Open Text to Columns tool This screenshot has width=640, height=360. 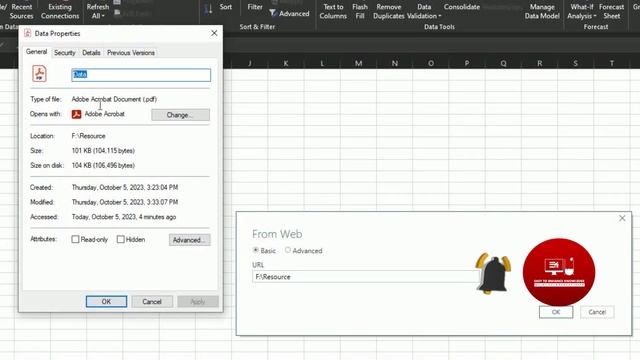pyautogui.click(x=333, y=11)
